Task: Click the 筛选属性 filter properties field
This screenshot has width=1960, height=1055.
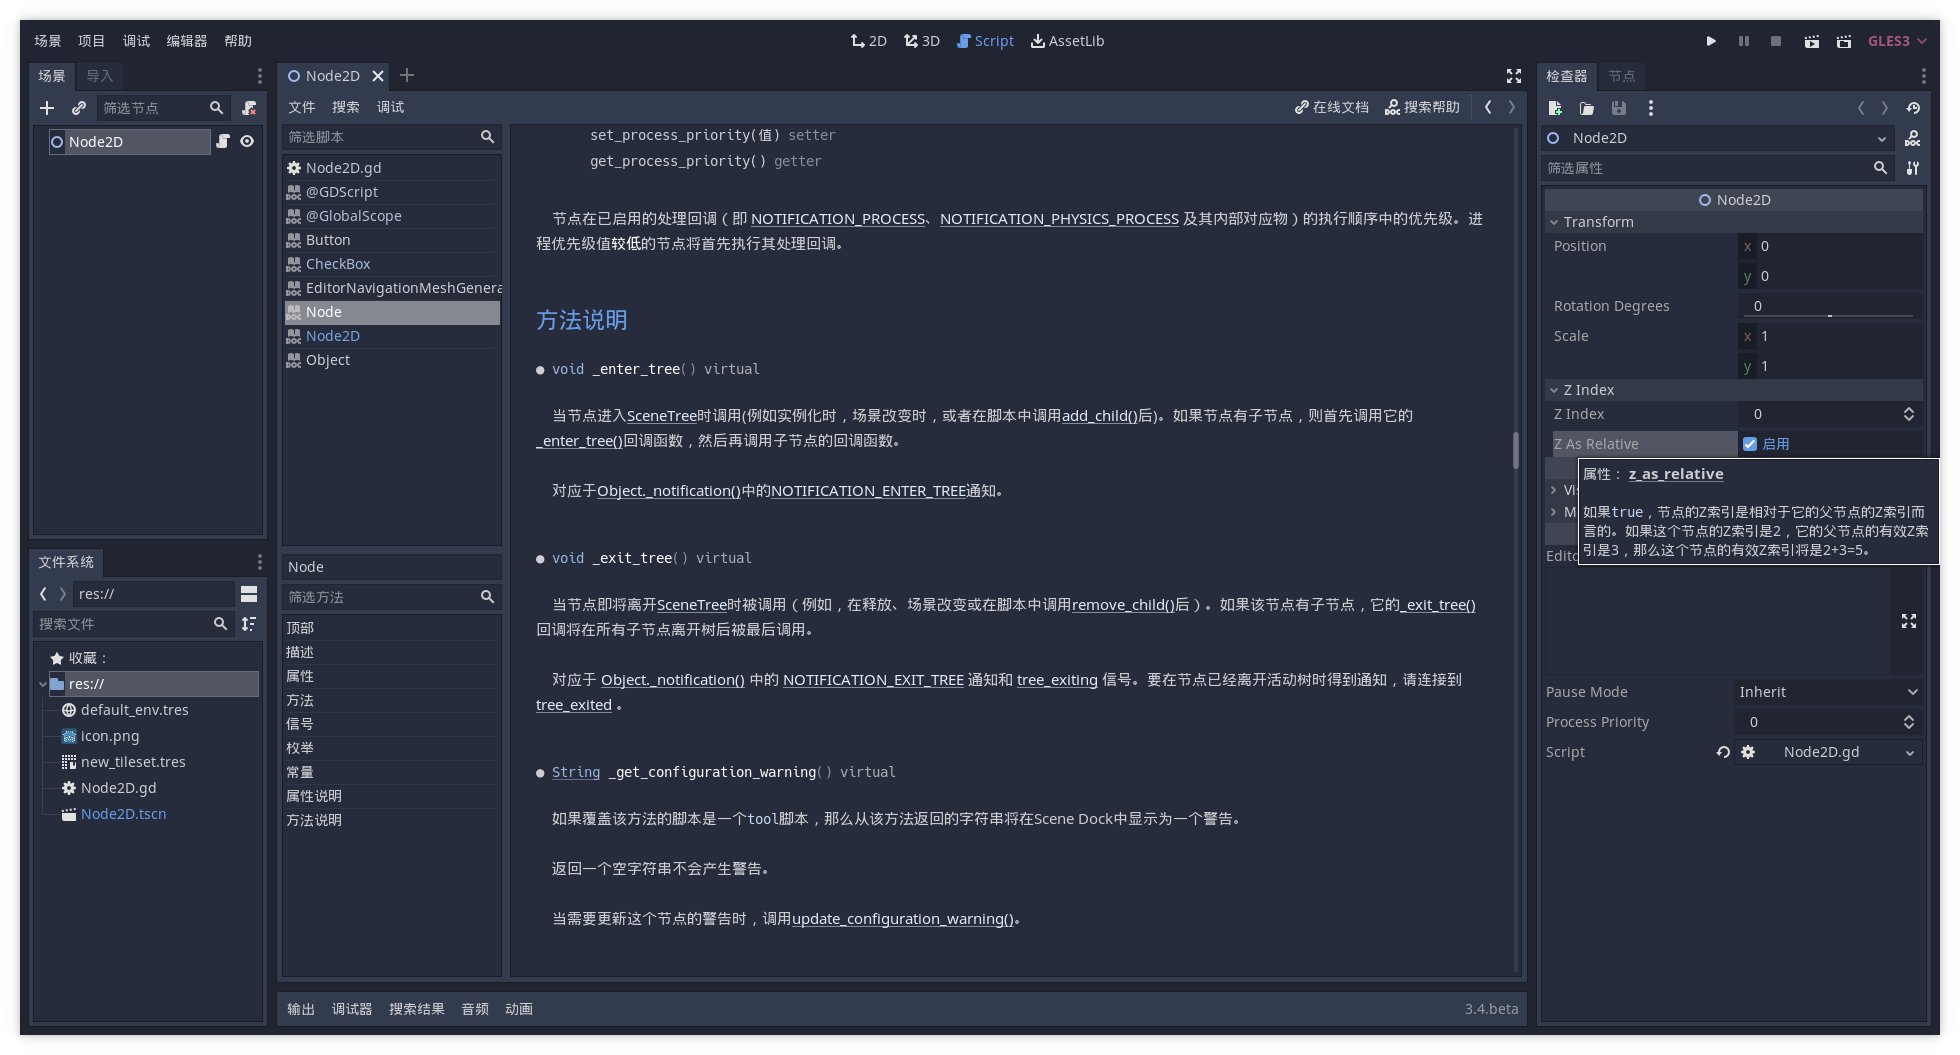Action: point(1717,168)
